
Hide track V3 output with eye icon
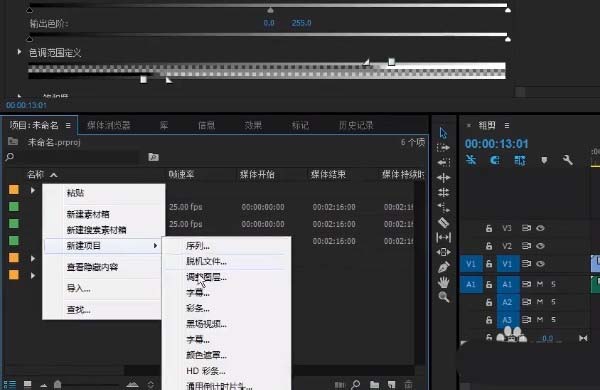click(540, 228)
